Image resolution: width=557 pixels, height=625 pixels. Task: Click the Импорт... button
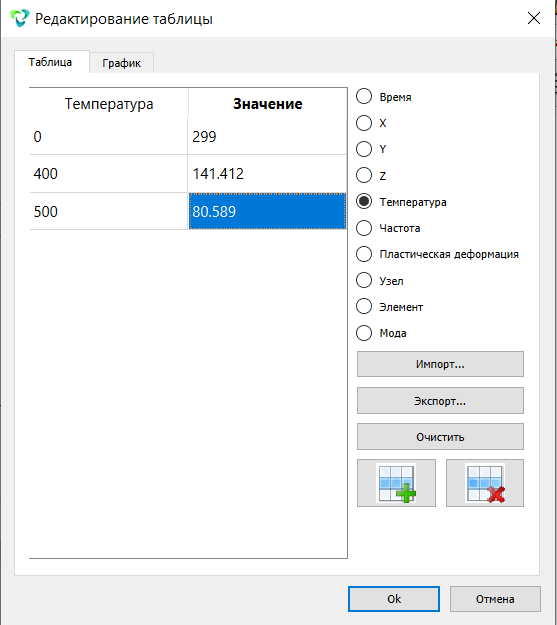[440, 364]
